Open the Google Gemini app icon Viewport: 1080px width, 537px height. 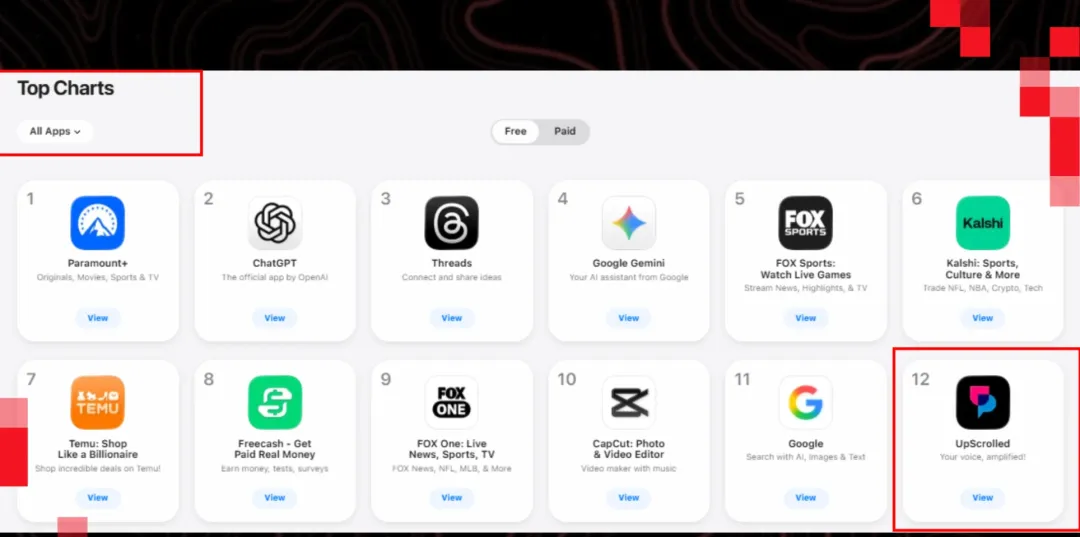[x=629, y=223]
